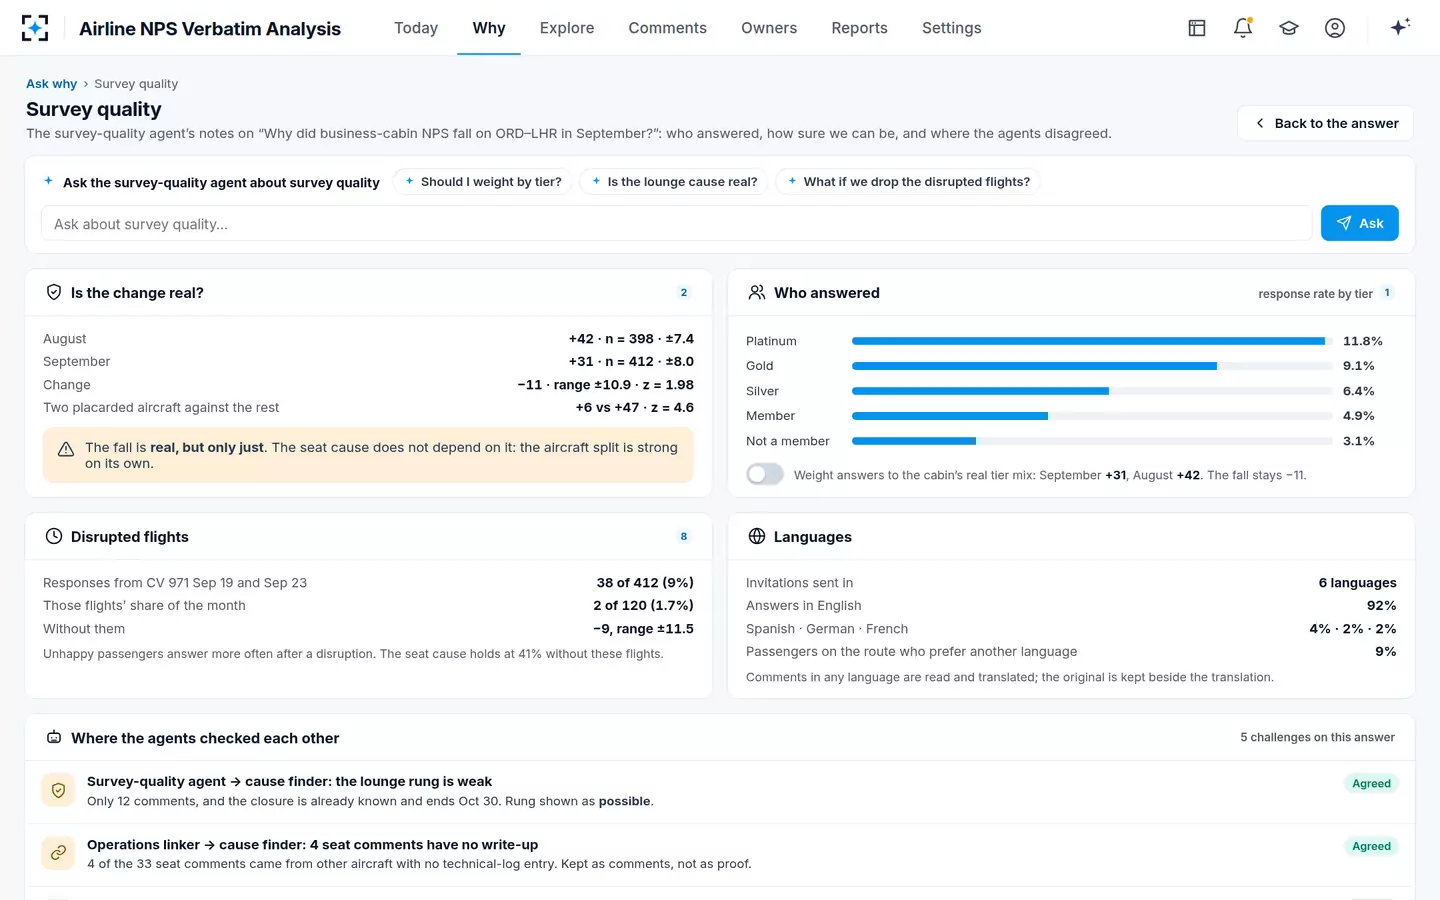Open the learning graduation cap icon
Image resolution: width=1440 pixels, height=900 pixels.
[x=1289, y=28]
